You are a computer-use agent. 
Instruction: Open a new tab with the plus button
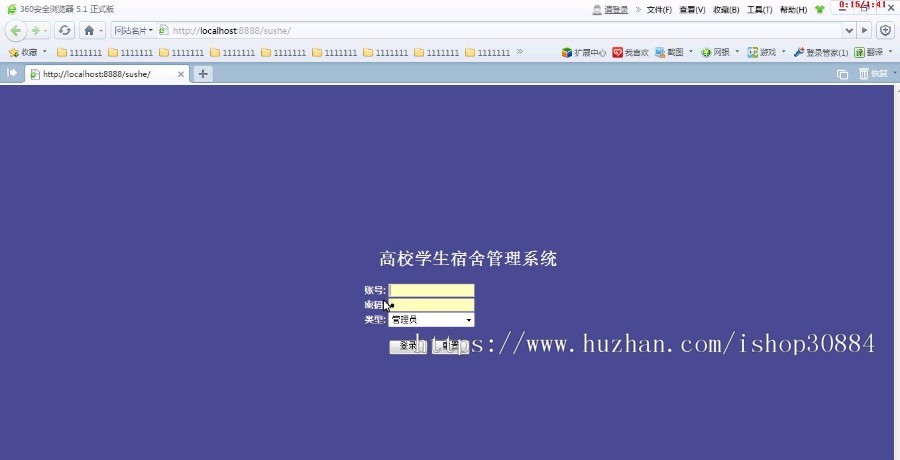pos(203,74)
